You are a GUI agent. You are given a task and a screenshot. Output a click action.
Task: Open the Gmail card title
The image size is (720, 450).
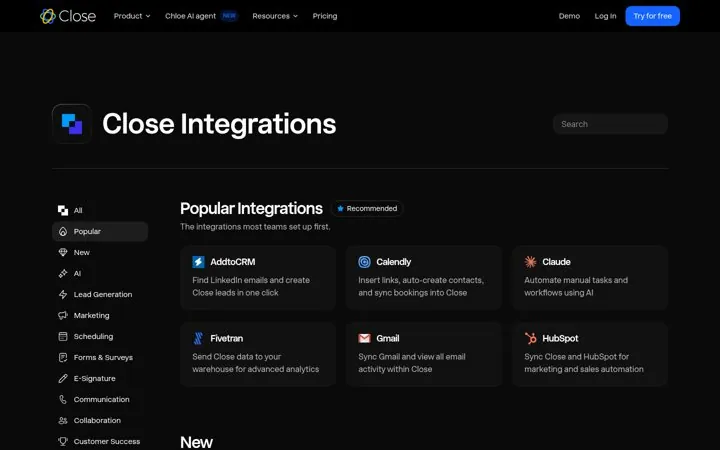pos(388,338)
